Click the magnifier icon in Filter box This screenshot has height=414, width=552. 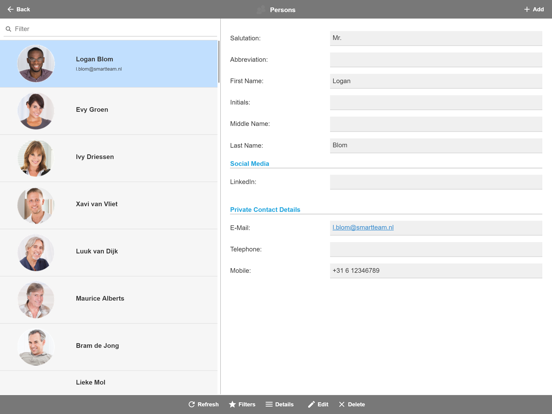pyautogui.click(x=8, y=29)
